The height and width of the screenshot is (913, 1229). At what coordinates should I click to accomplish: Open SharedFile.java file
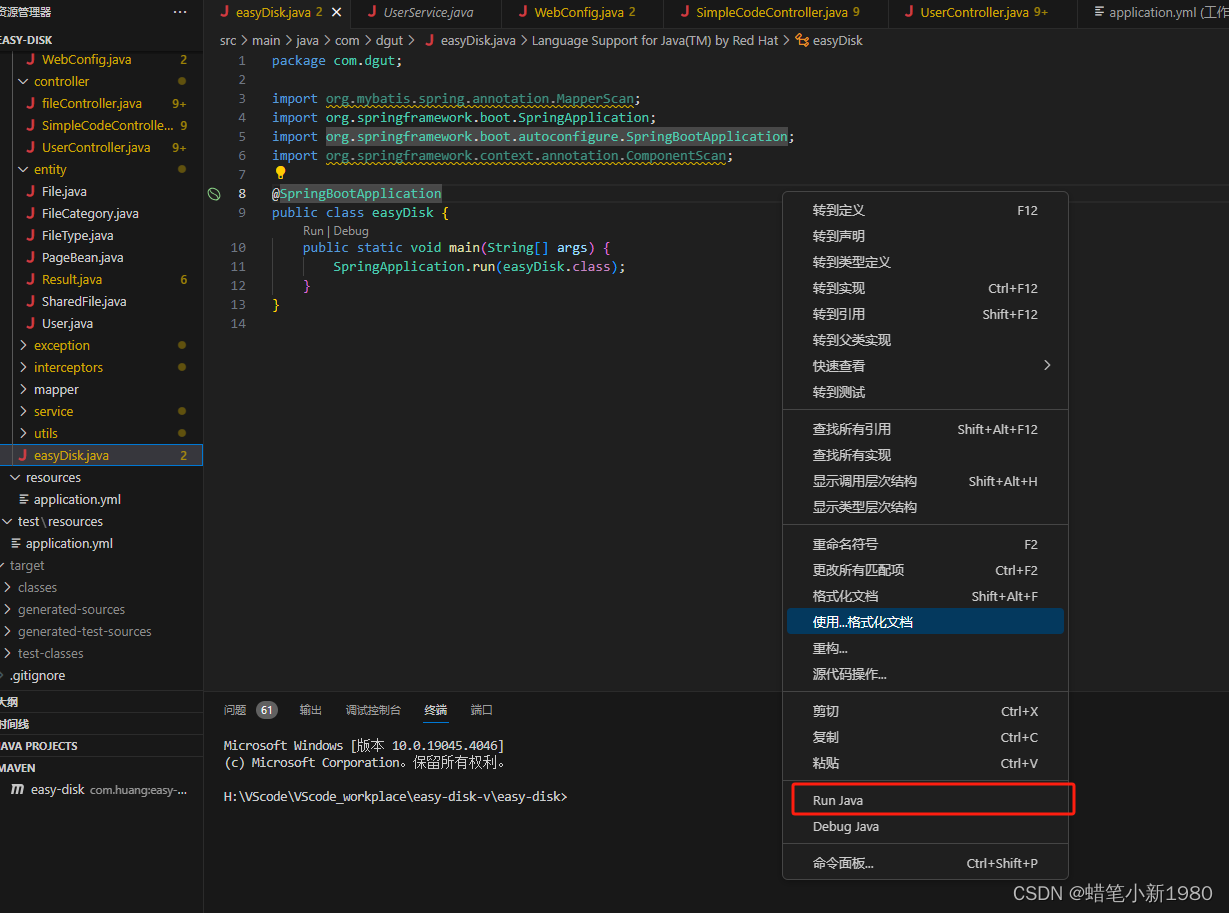(84, 302)
